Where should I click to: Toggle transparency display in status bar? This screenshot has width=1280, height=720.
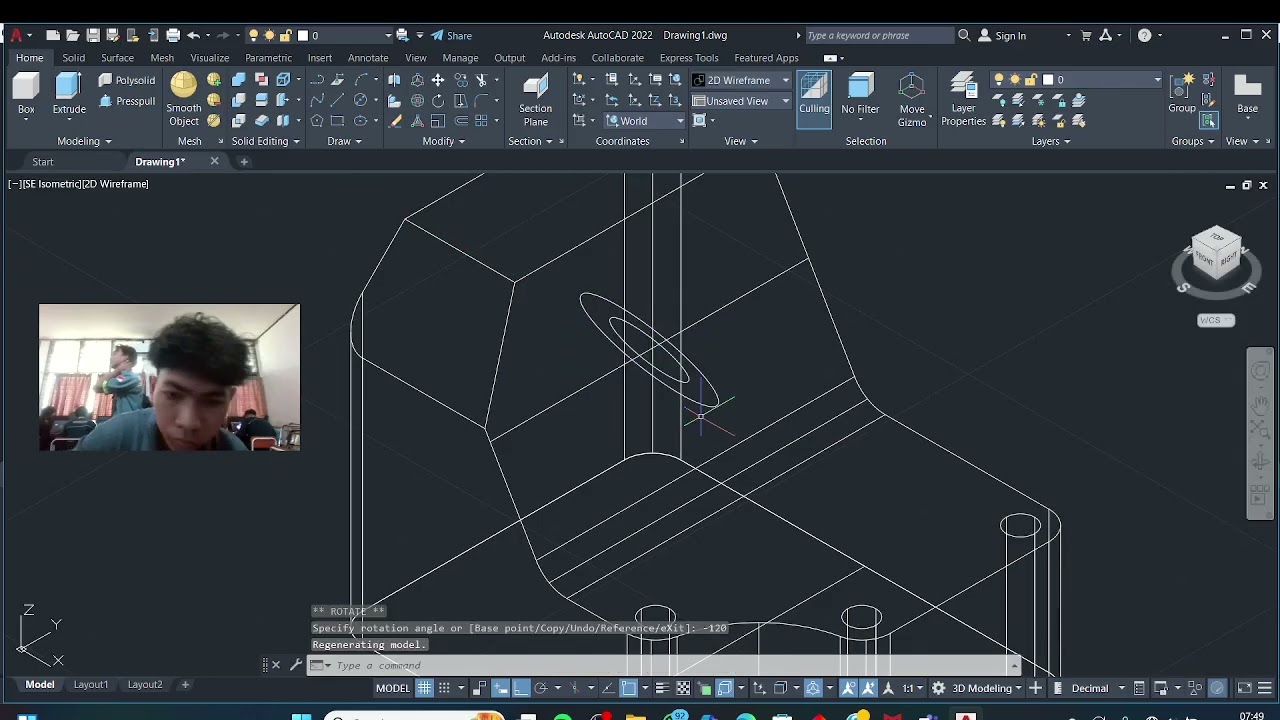tap(683, 688)
